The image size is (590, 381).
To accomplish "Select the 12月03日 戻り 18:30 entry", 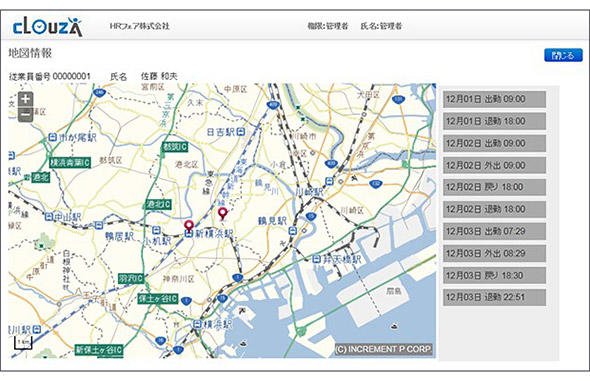I will pyautogui.click(x=494, y=275).
